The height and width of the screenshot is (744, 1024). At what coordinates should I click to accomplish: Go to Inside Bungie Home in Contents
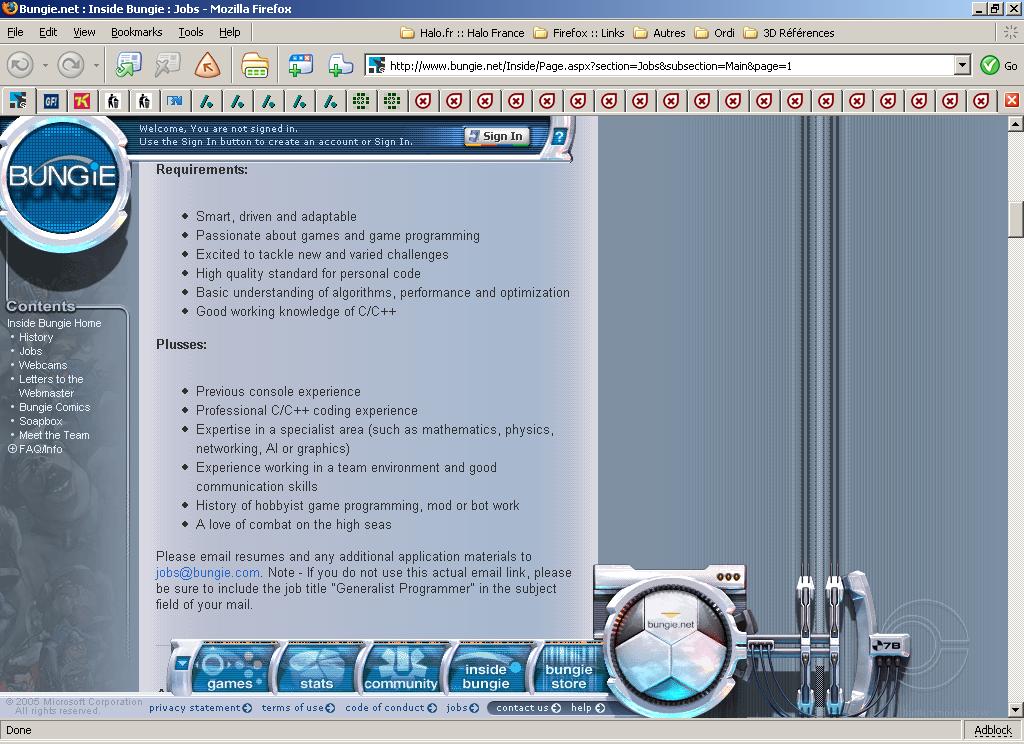54,323
